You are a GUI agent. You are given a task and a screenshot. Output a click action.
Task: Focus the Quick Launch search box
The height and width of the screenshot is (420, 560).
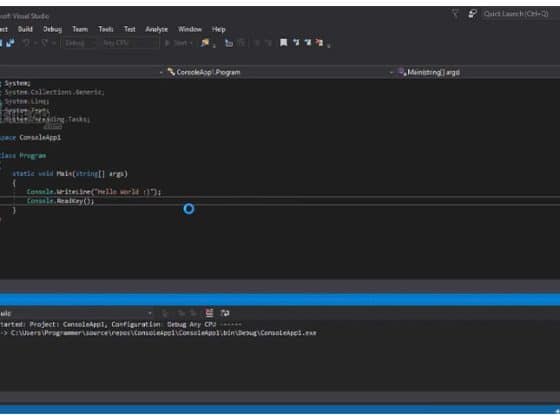point(516,14)
